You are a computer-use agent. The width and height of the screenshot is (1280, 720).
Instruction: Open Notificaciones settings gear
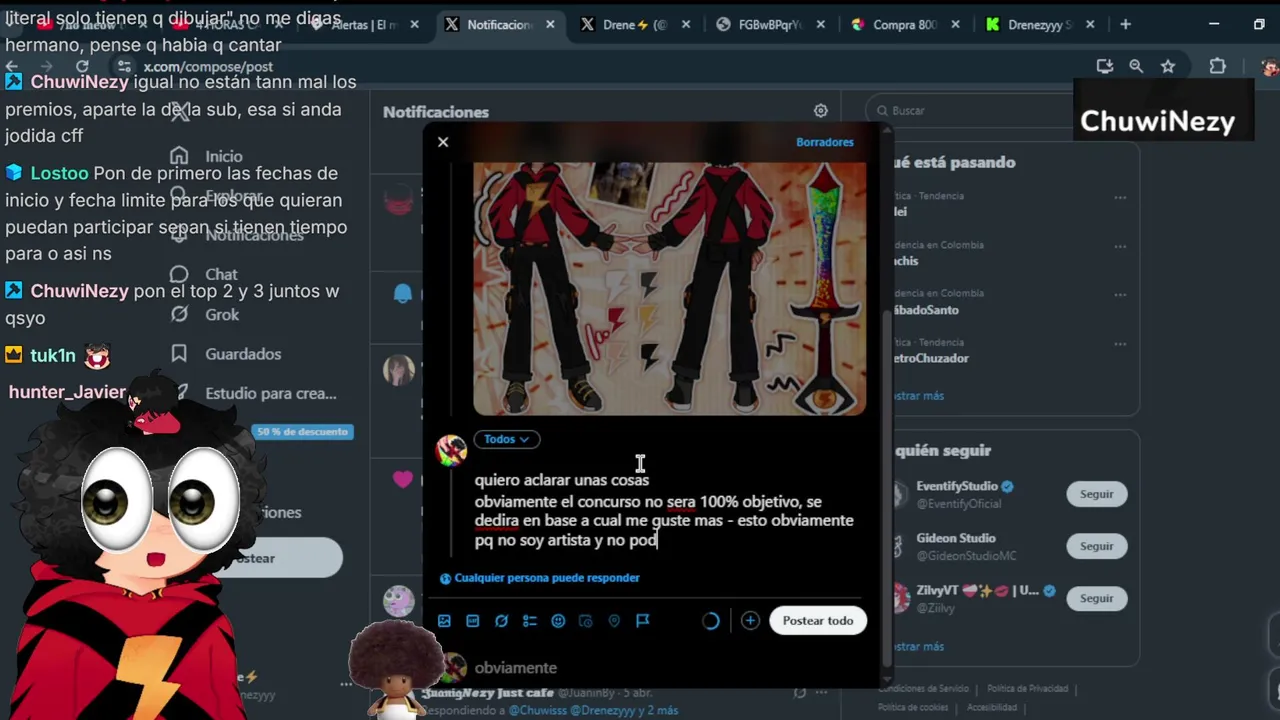[820, 111]
